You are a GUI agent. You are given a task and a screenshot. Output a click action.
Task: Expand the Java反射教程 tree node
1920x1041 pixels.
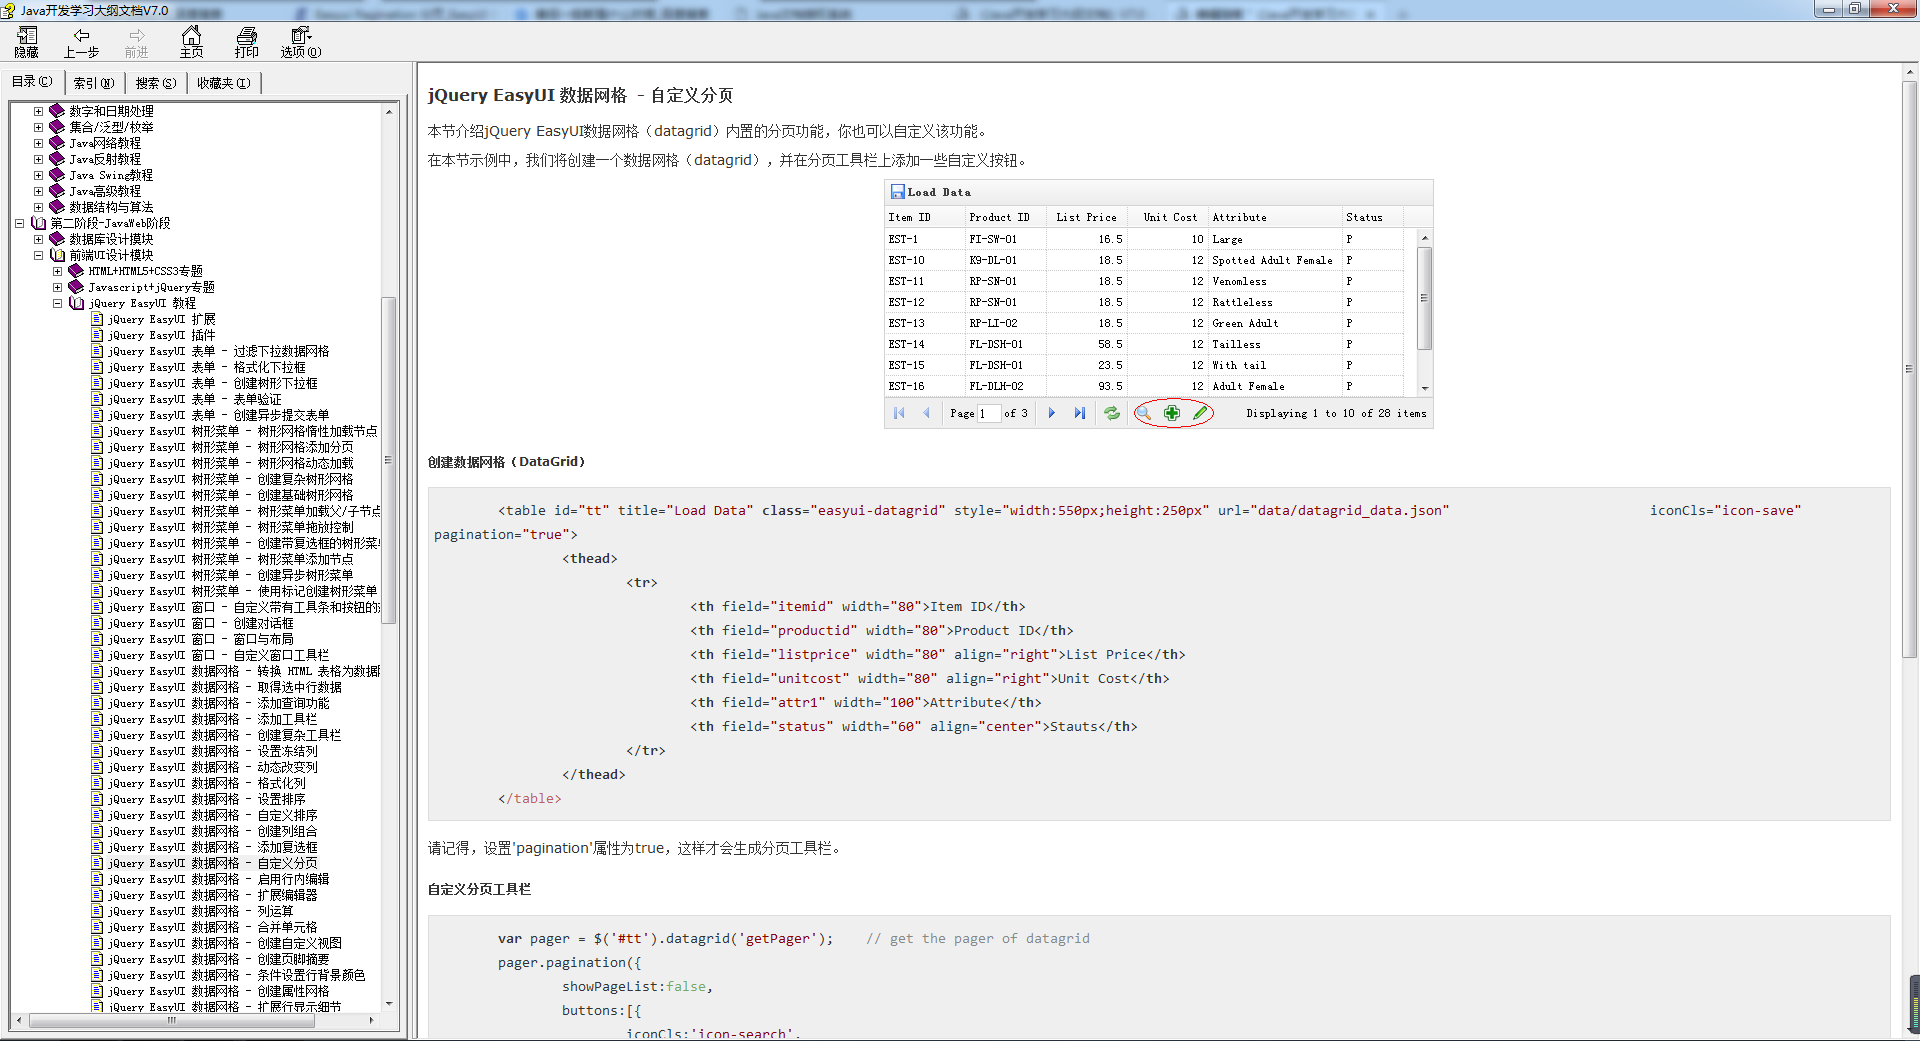38,159
